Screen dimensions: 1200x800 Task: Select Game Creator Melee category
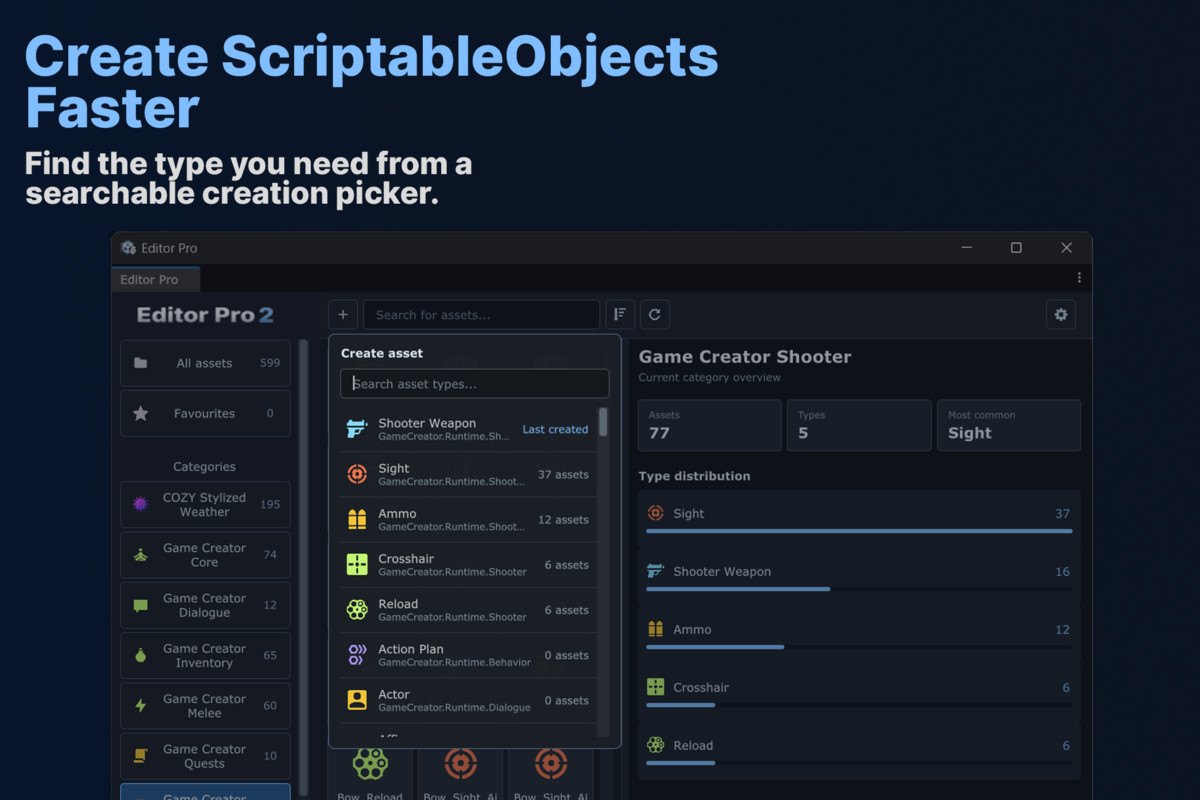[205, 706]
